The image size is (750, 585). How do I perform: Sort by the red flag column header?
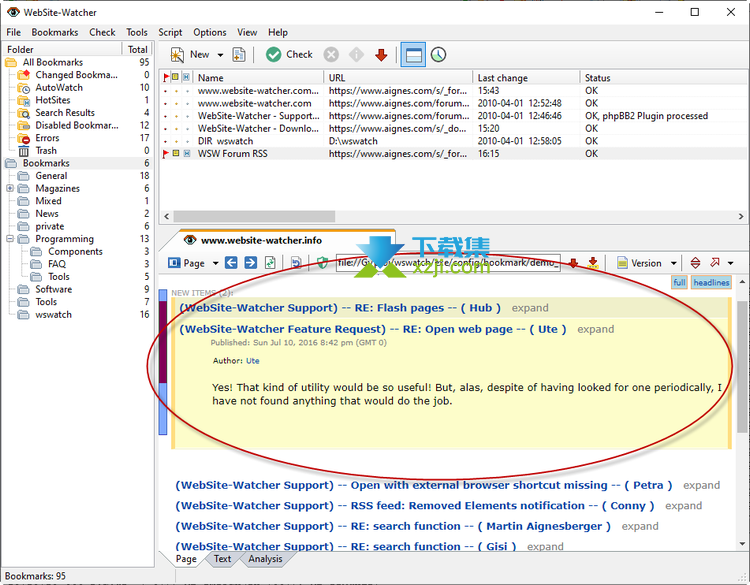pyautogui.click(x=165, y=77)
